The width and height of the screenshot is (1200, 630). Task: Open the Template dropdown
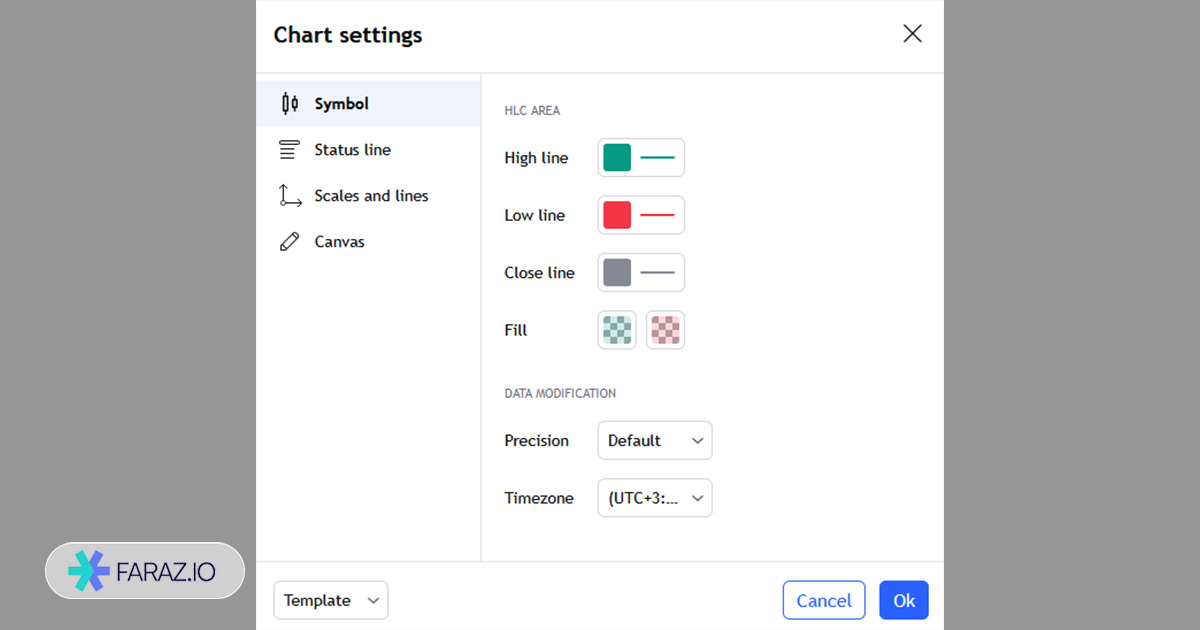tap(331, 600)
